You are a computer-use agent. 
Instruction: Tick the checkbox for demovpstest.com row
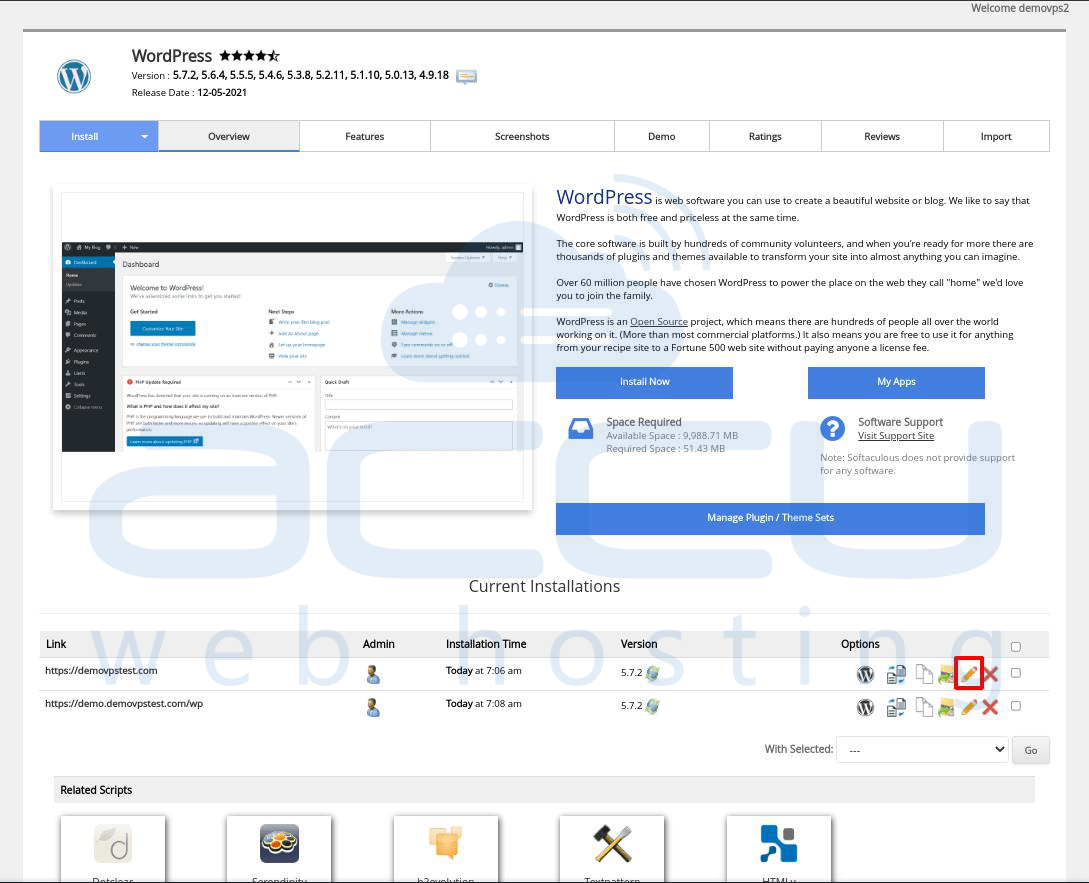(1016, 672)
